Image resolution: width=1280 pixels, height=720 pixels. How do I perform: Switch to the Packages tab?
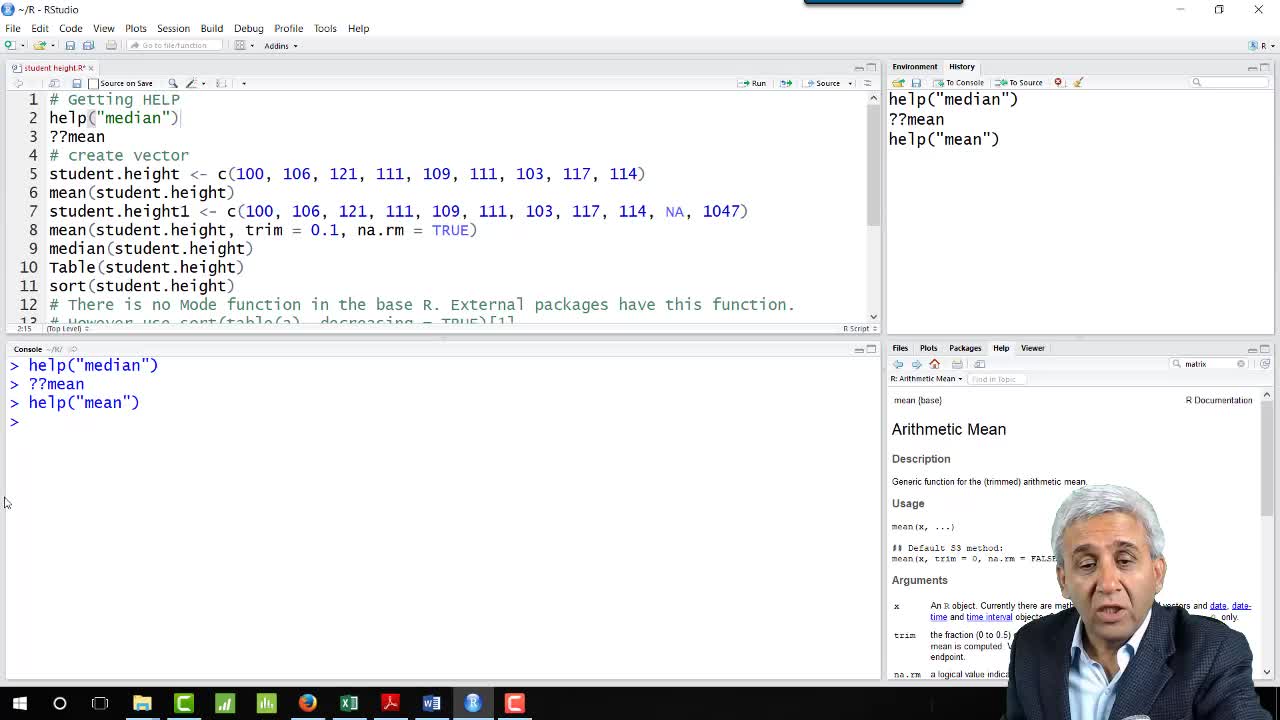[965, 348]
